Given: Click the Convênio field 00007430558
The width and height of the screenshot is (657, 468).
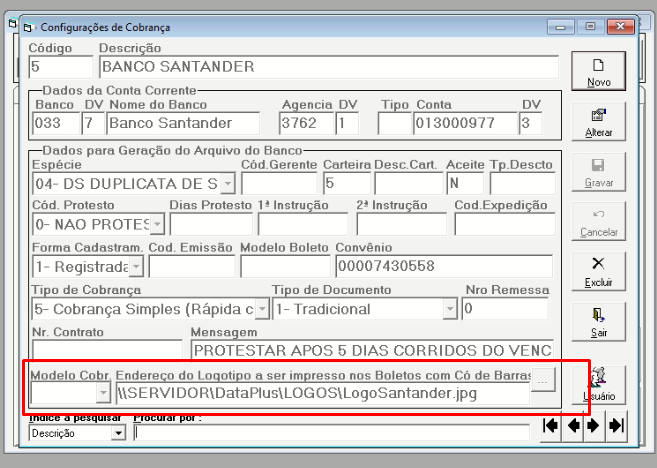Looking at the screenshot, I should pyautogui.click(x=444, y=266).
